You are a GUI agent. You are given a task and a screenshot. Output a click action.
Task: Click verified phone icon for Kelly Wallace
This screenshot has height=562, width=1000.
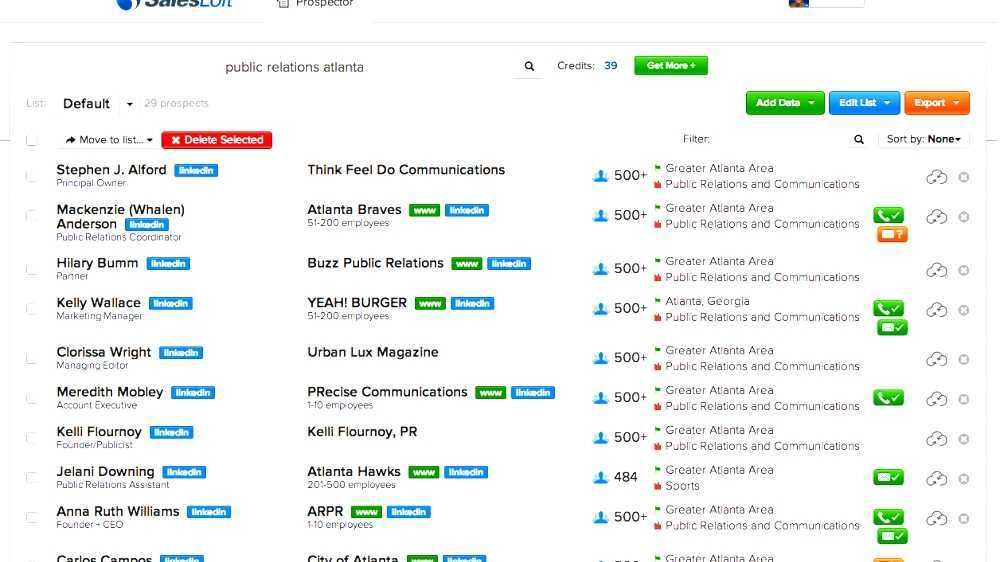[888, 309]
